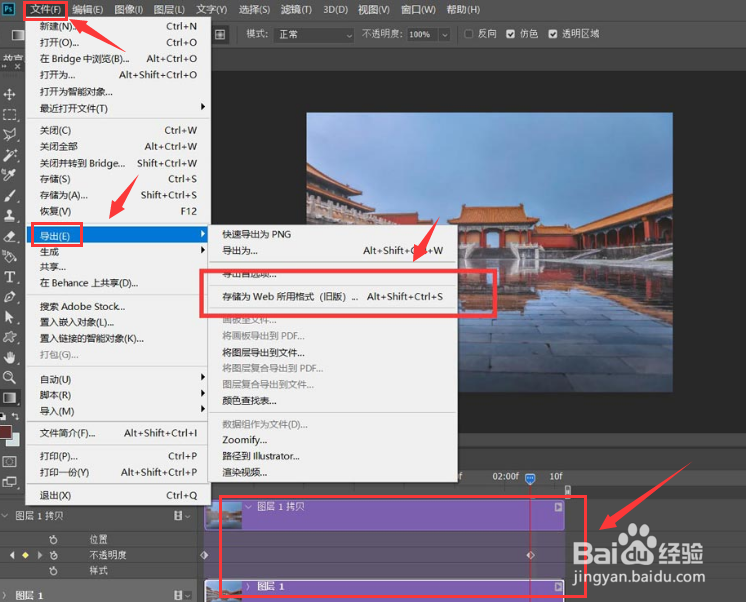Open the 文件(F) menu
746x602 pixels.
point(45,10)
